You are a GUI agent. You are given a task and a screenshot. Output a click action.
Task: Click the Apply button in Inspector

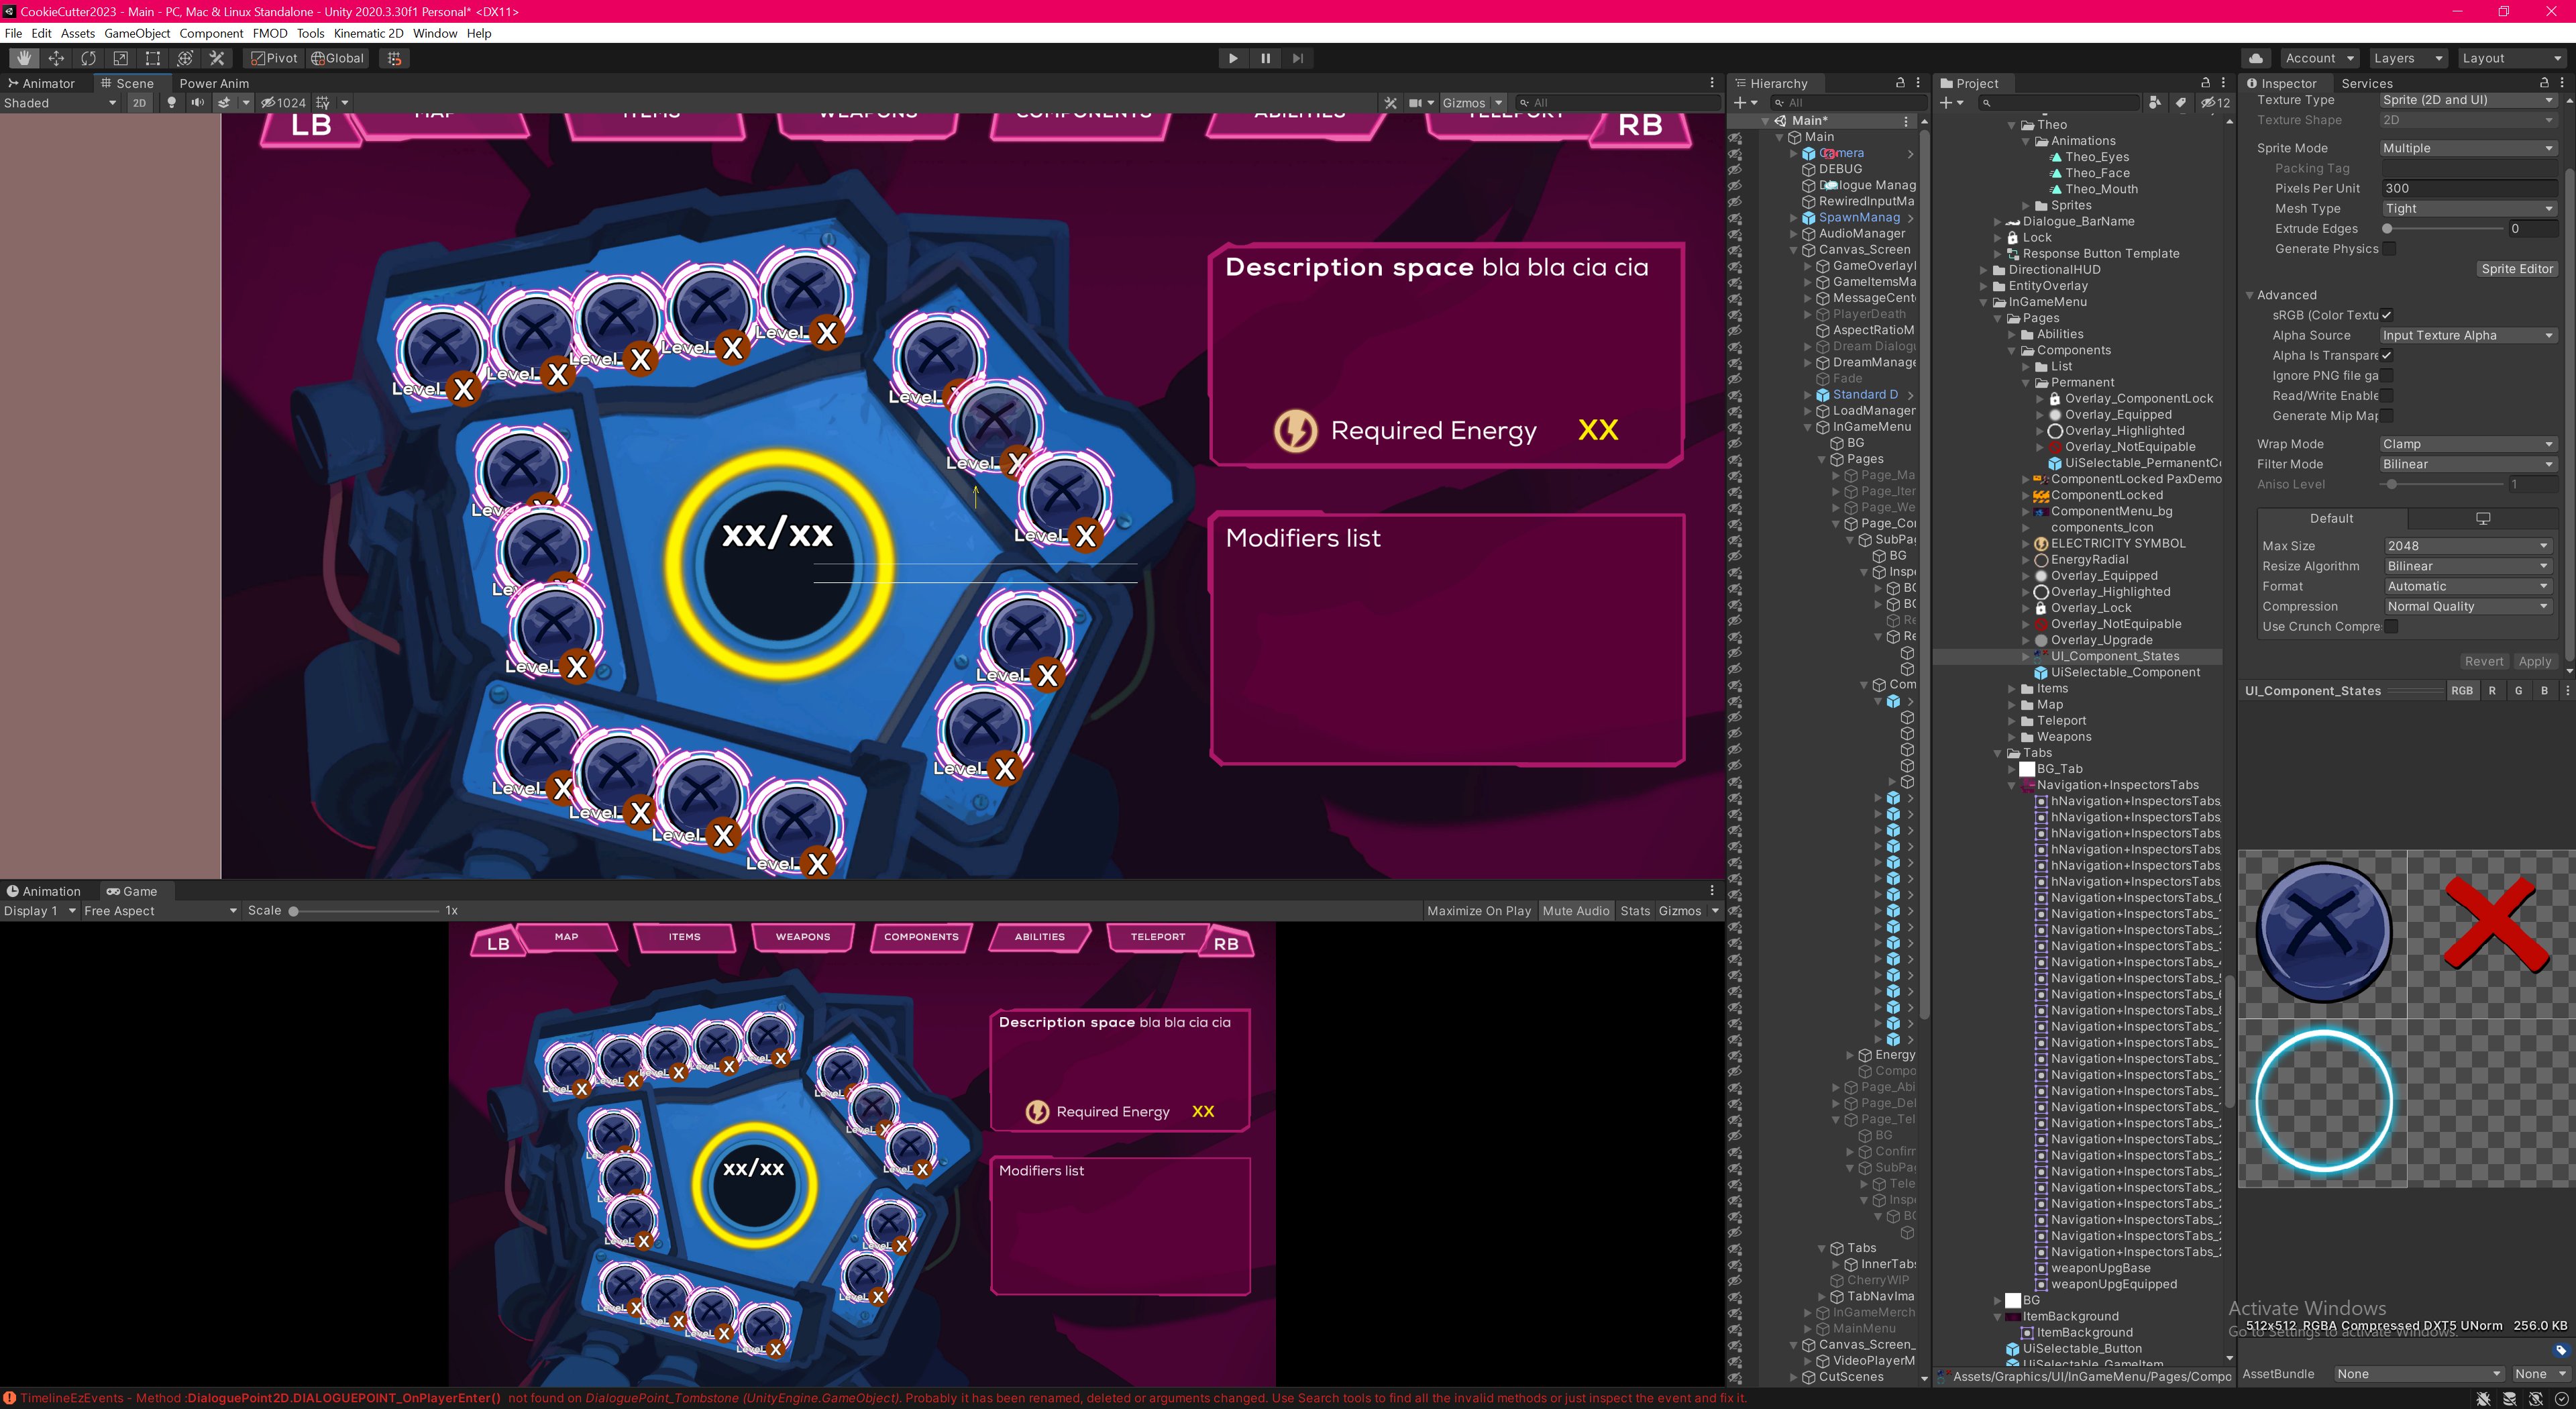click(x=2534, y=661)
